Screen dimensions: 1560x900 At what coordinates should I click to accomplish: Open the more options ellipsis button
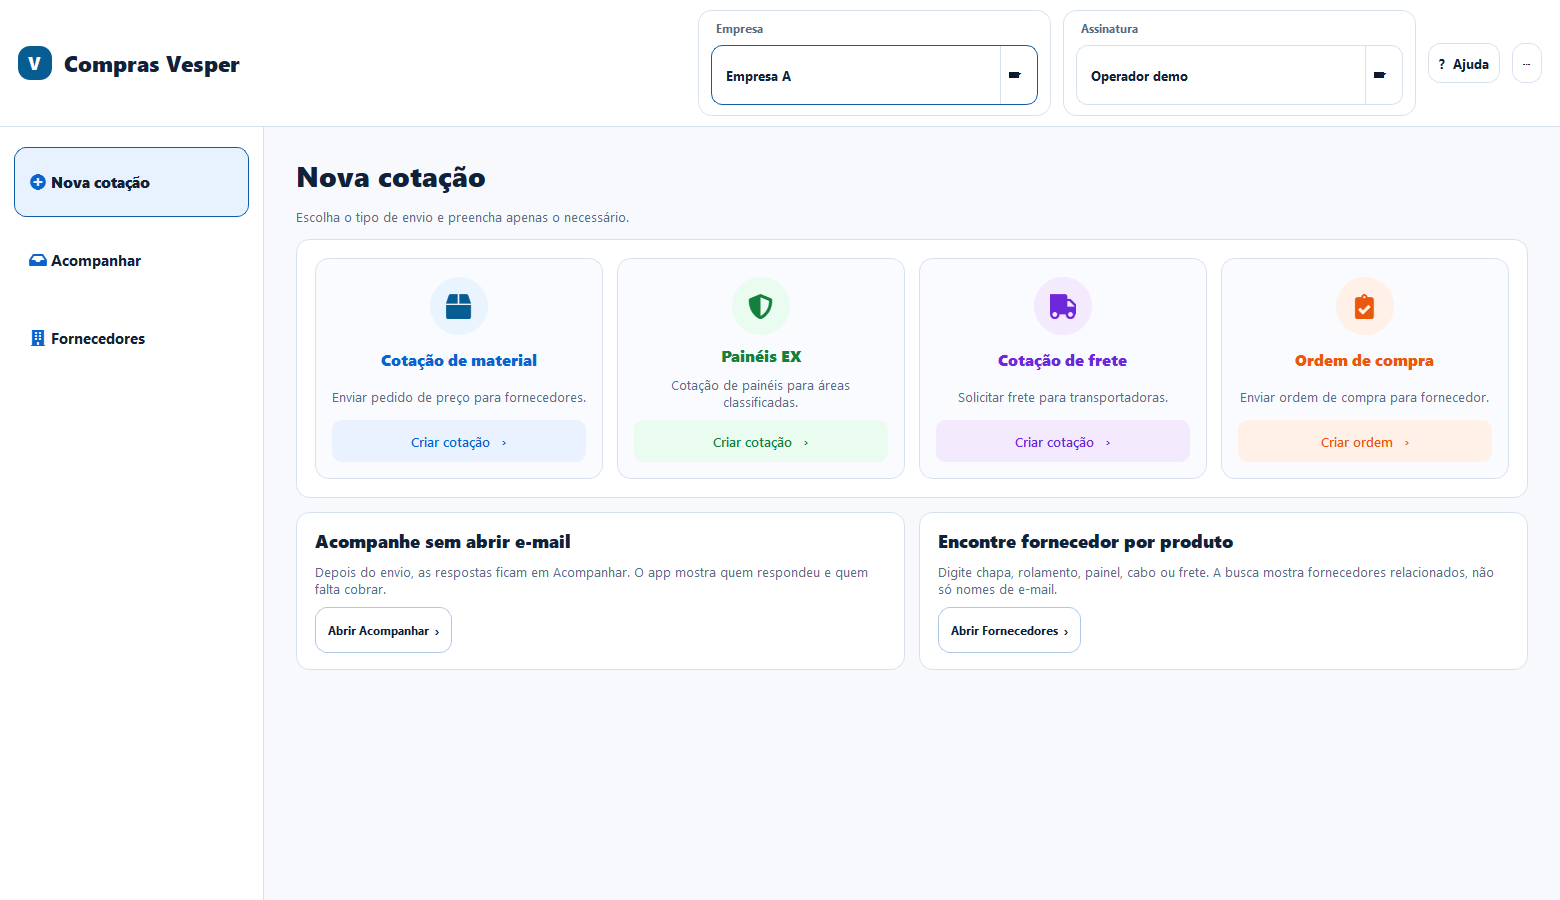pos(1527,63)
